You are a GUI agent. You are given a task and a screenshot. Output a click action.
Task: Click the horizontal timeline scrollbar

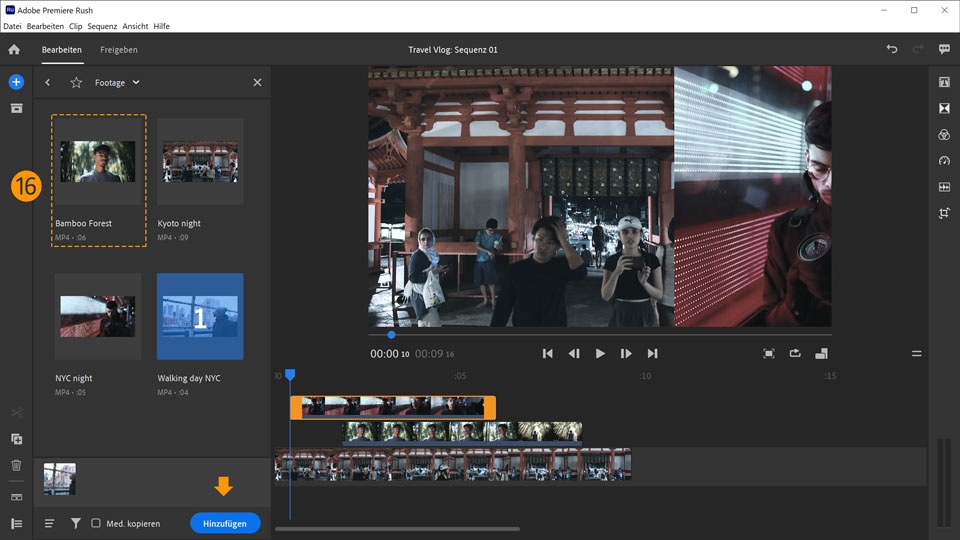click(397, 529)
